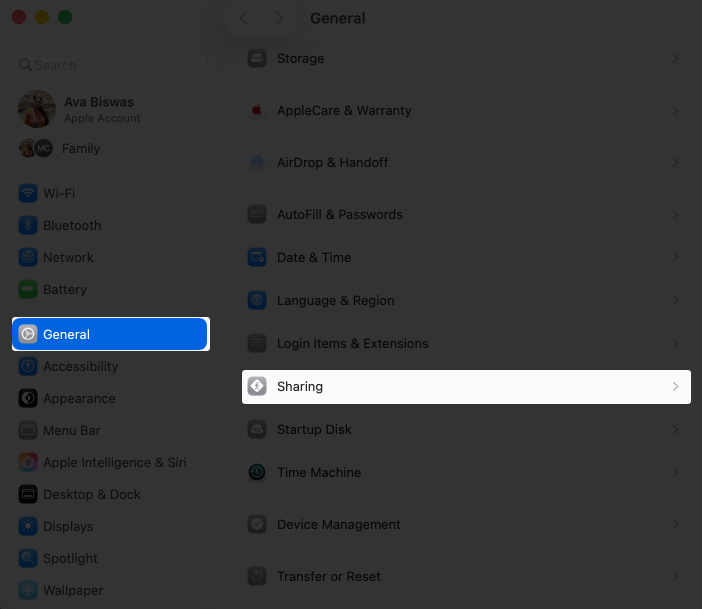Select Wallpaper label in the sidebar
This screenshot has height=609, width=702.
tap(73, 591)
